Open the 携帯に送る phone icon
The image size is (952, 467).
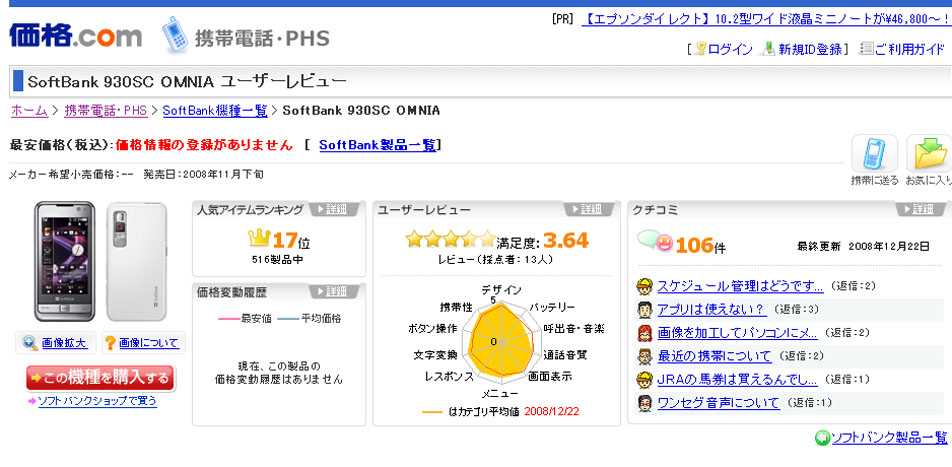coord(874,154)
